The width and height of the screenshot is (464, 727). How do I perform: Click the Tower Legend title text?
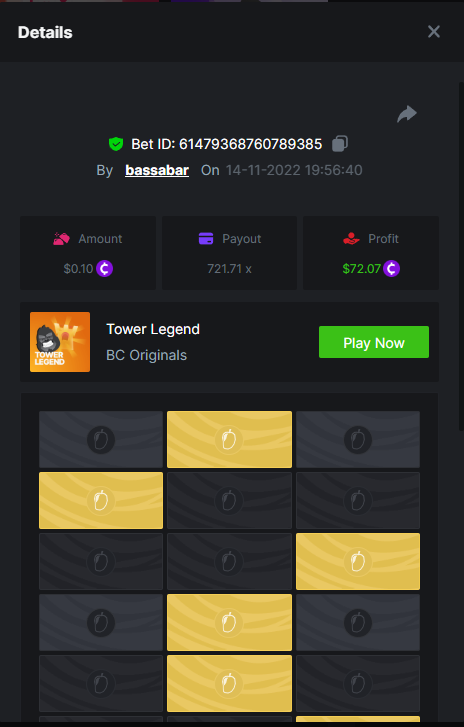[153, 329]
